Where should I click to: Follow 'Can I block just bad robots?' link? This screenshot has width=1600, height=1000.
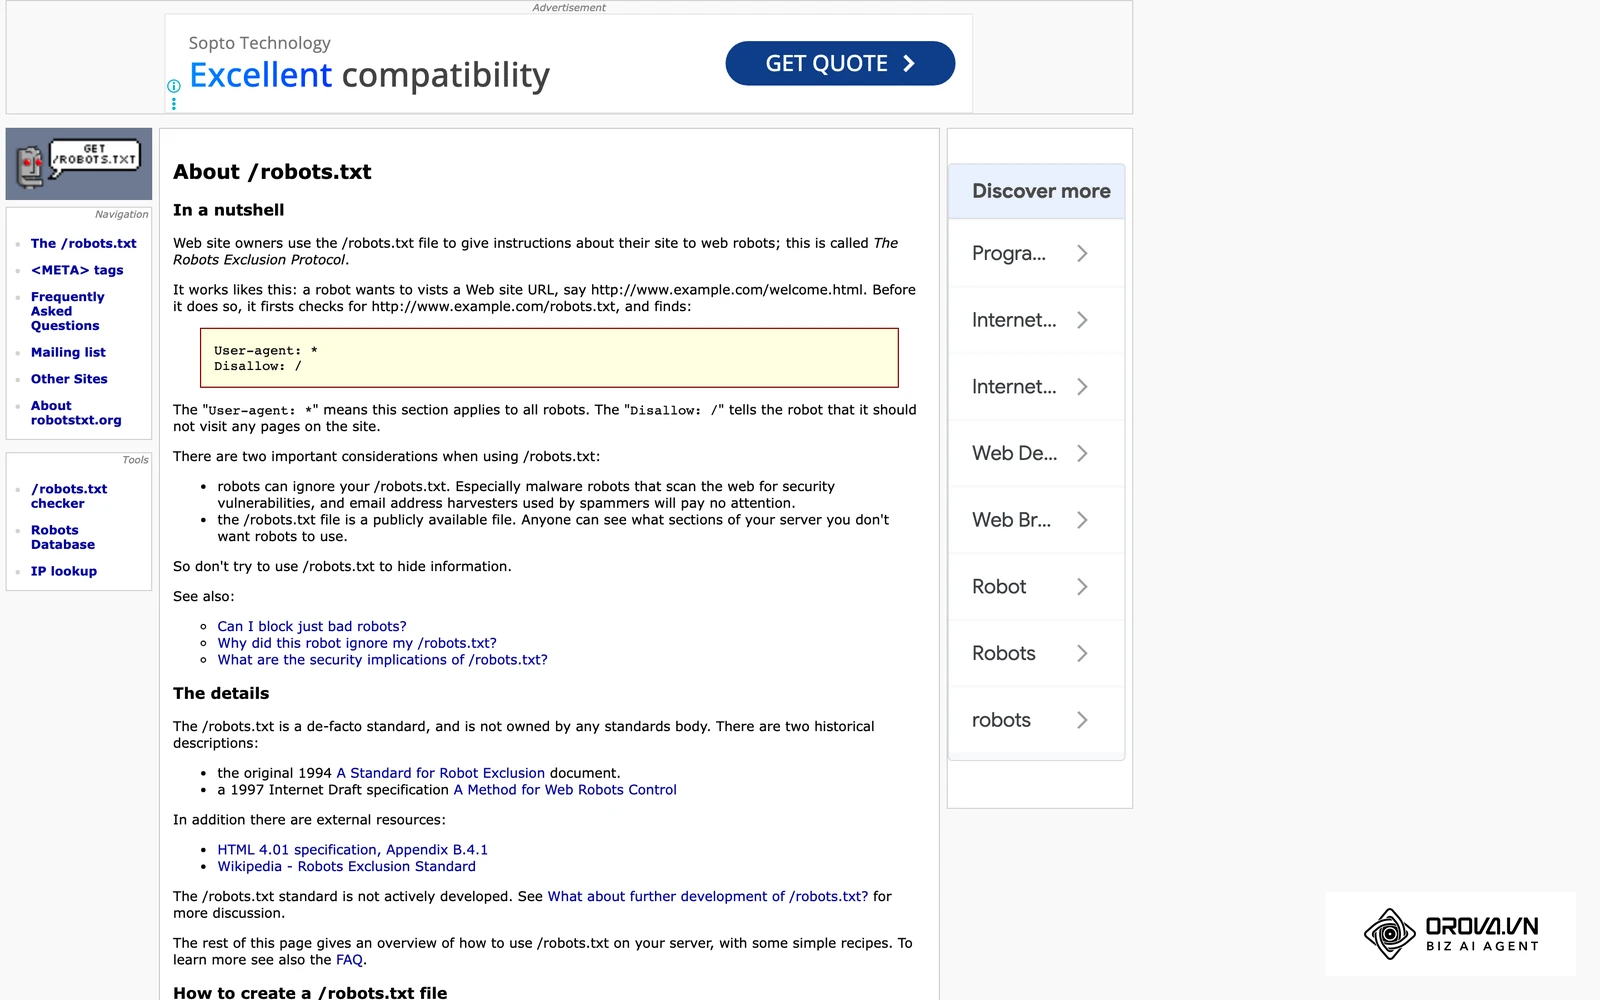point(312,627)
